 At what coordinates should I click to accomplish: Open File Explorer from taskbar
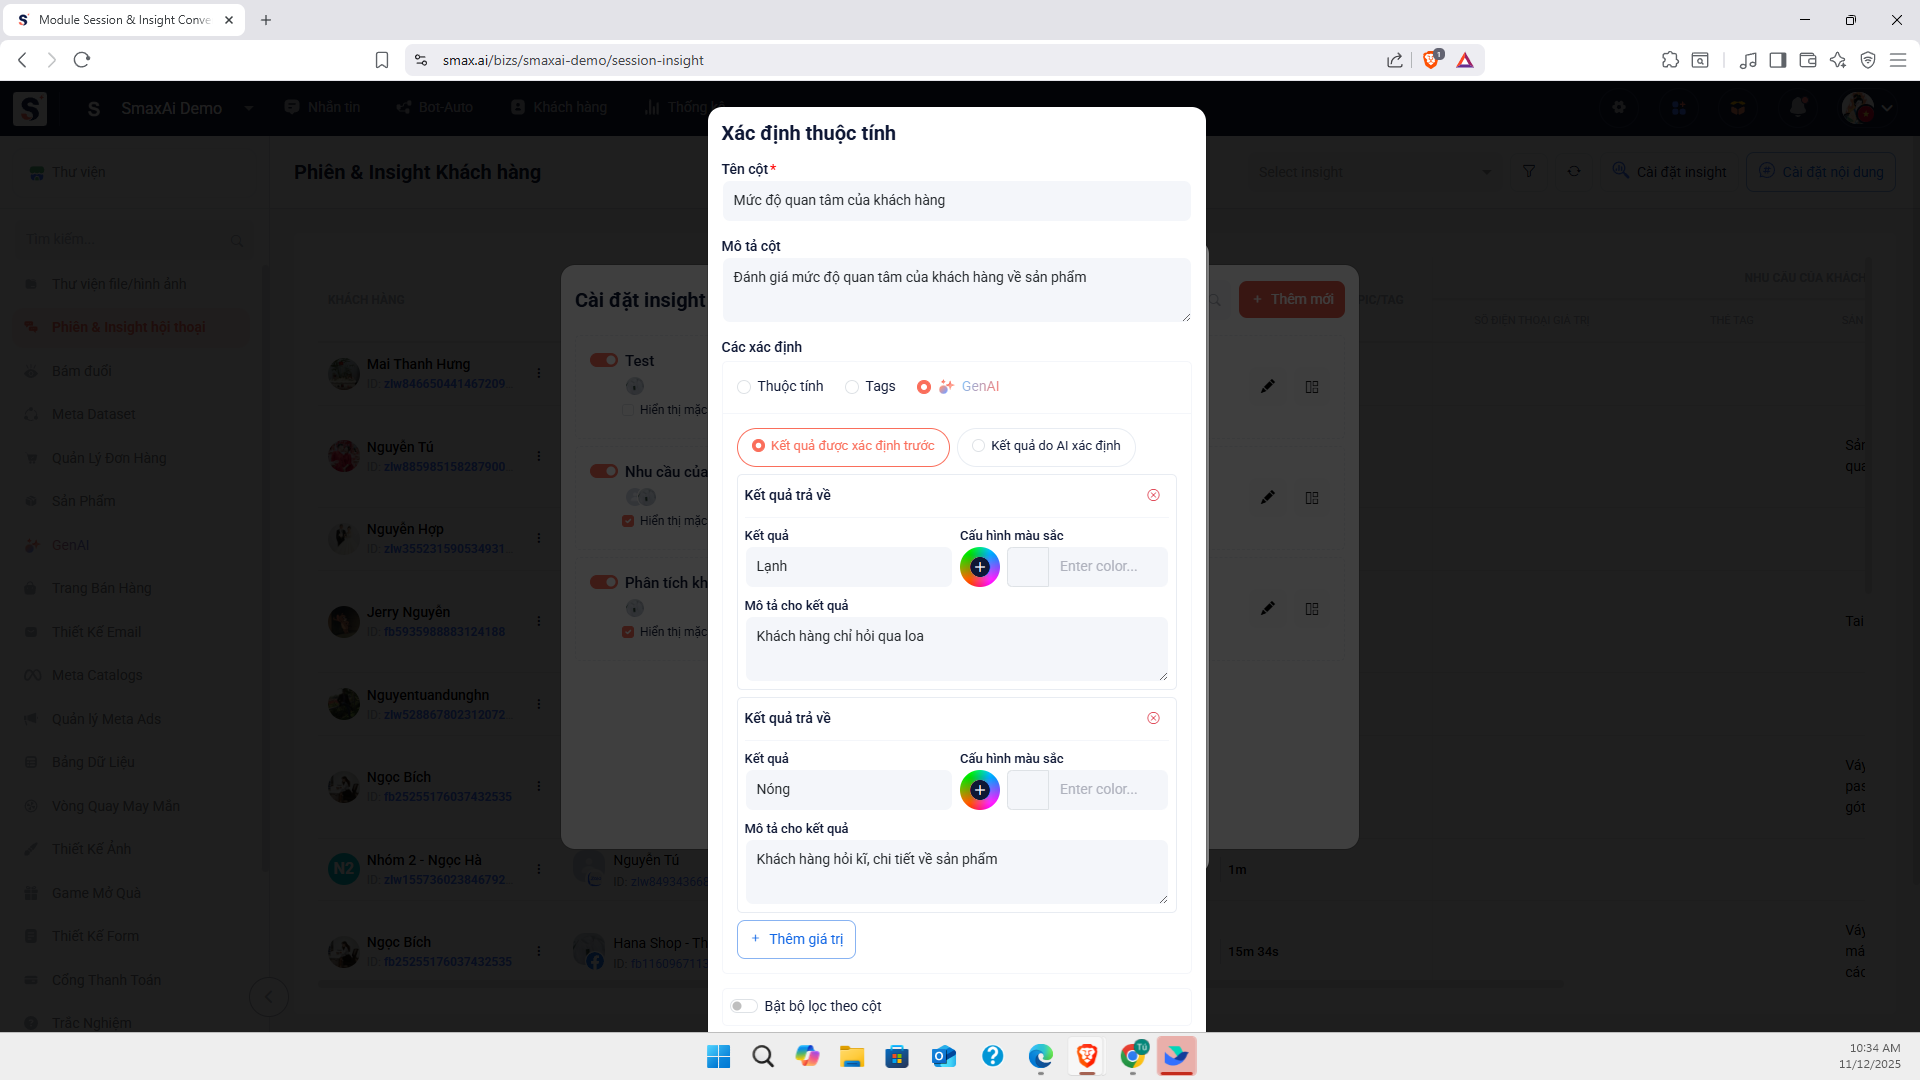[851, 1056]
